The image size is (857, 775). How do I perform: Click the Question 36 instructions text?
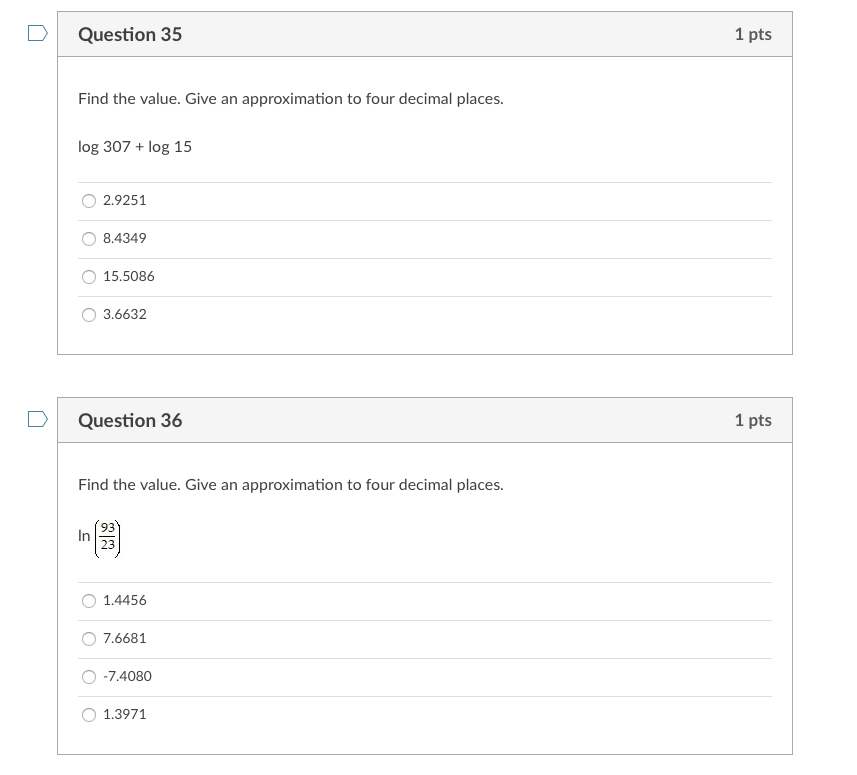click(x=290, y=484)
